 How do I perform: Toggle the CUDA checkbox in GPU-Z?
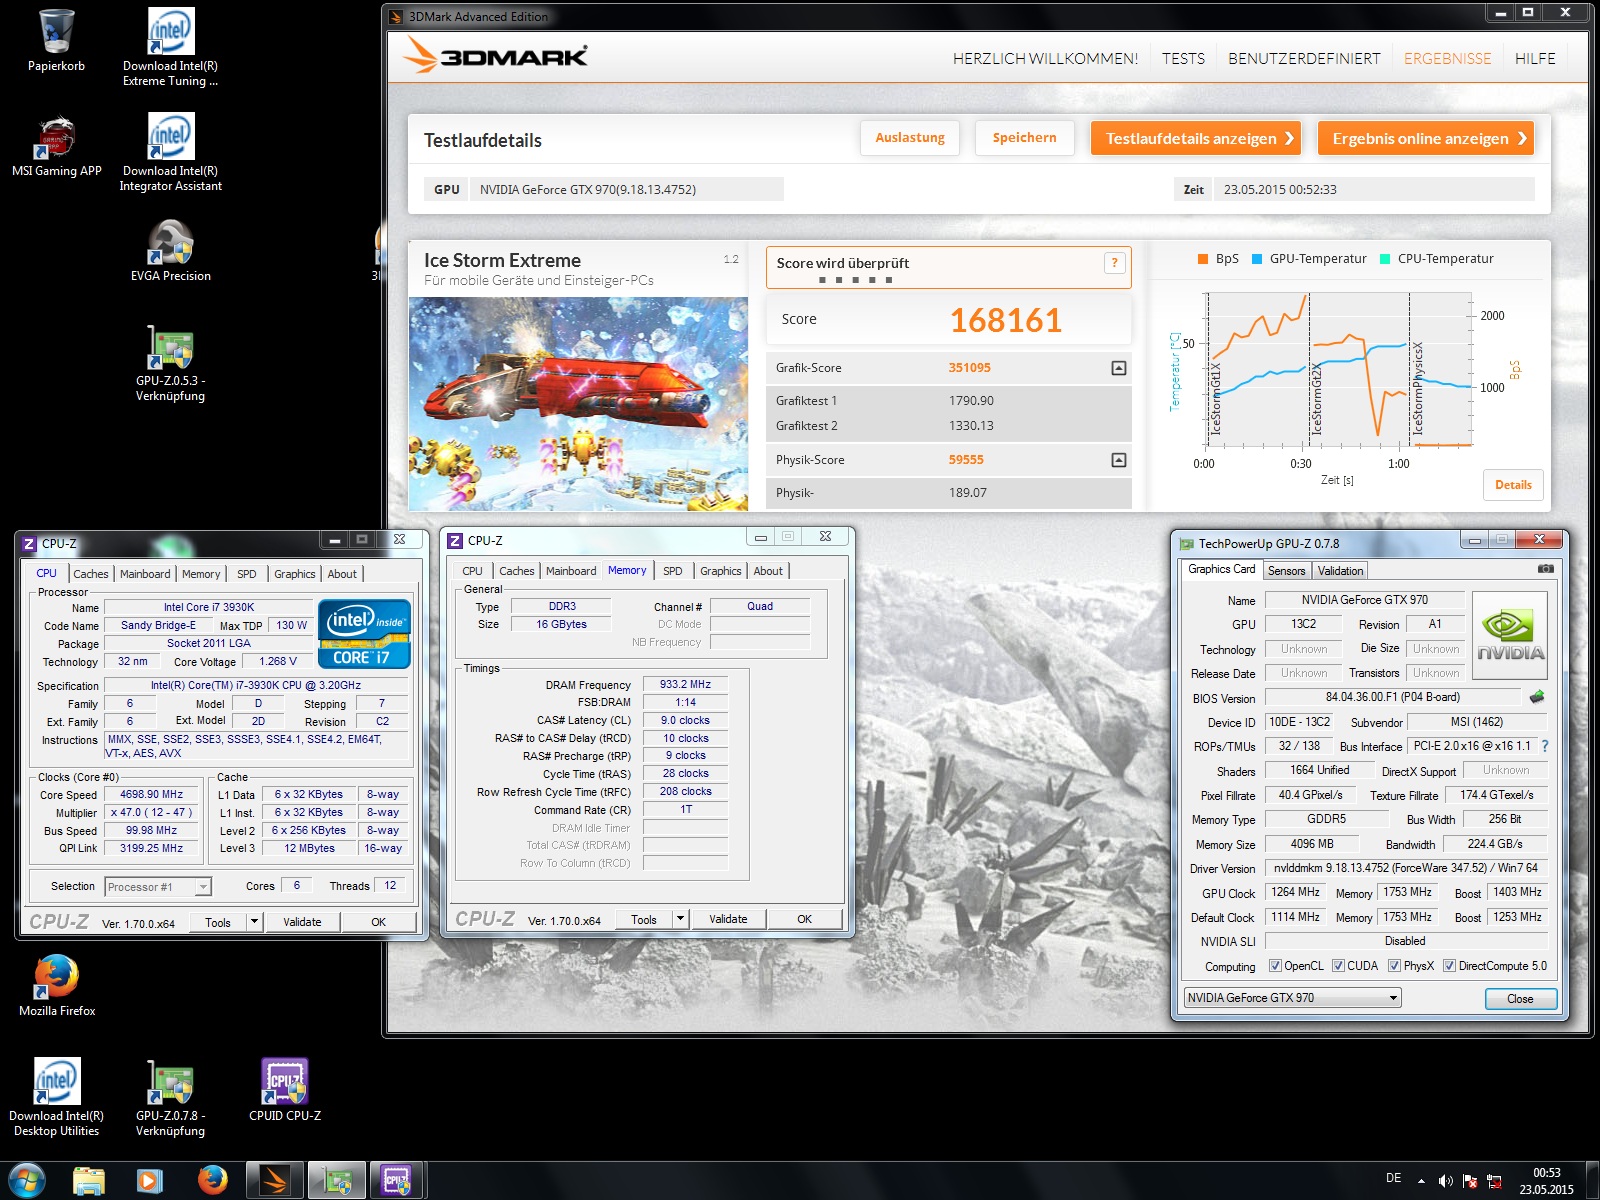[1338, 966]
